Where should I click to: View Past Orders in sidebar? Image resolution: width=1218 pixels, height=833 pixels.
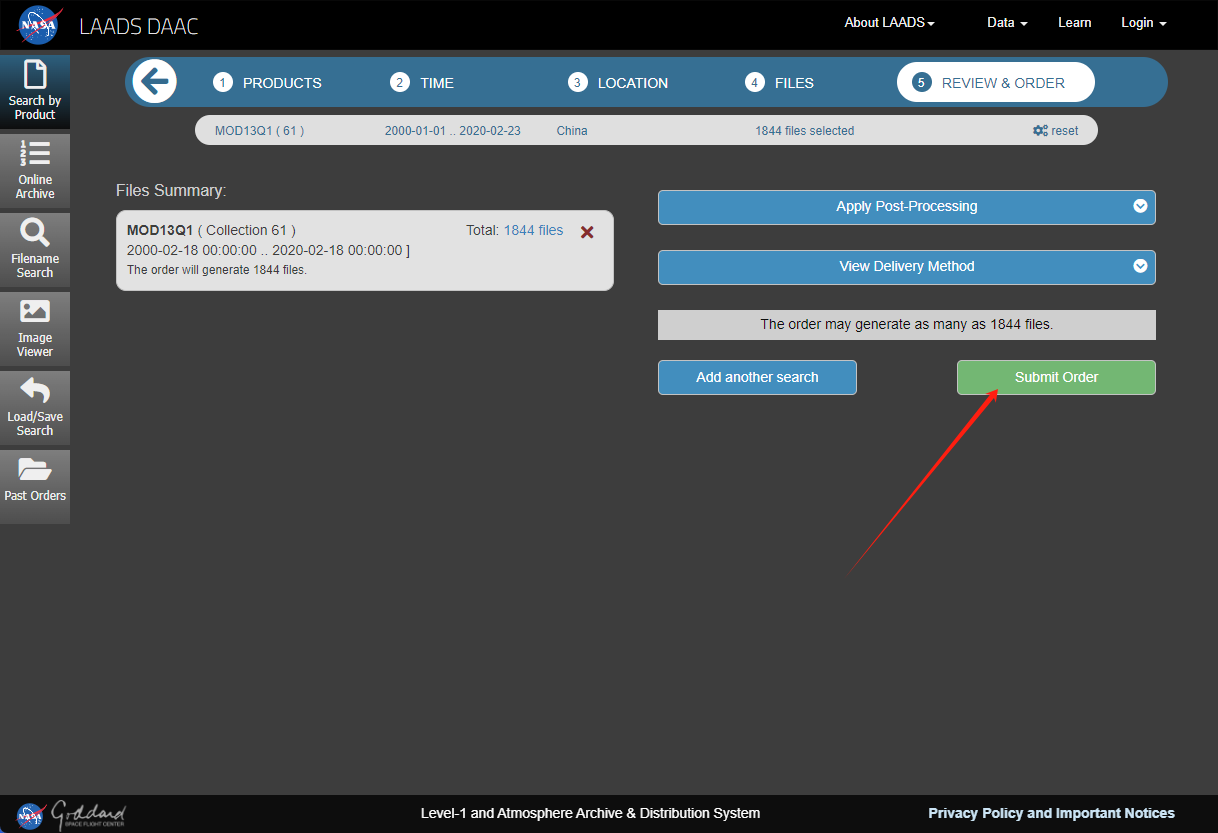[x=35, y=486]
